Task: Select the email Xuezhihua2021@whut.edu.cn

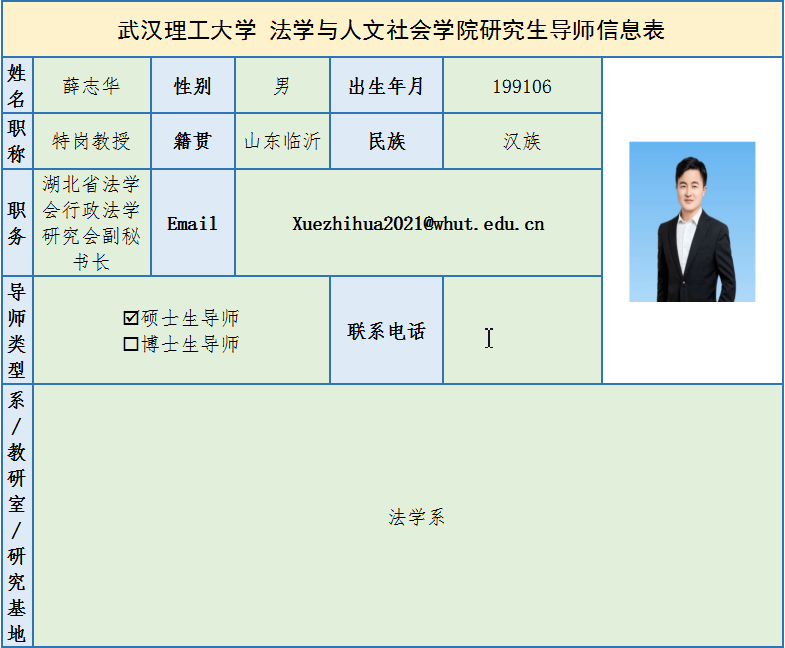Action: tap(419, 223)
